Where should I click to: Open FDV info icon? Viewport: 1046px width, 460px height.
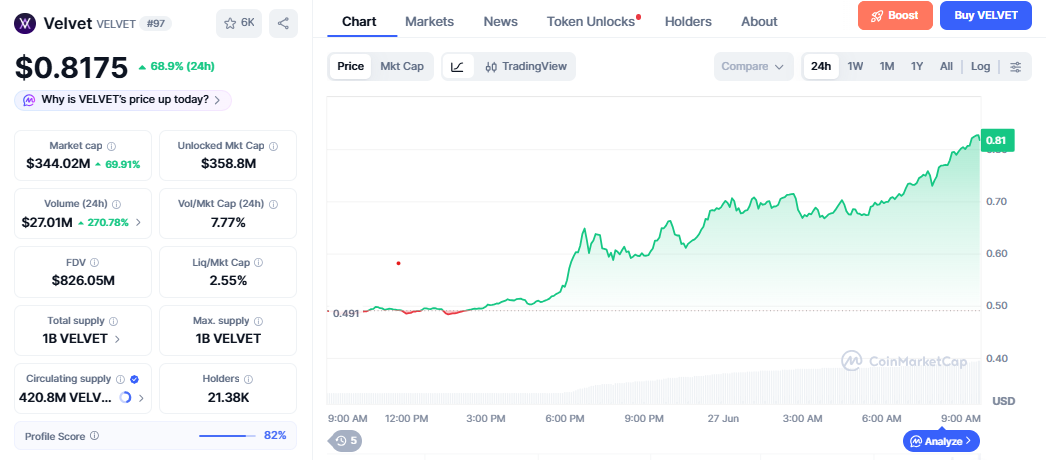[95, 263]
